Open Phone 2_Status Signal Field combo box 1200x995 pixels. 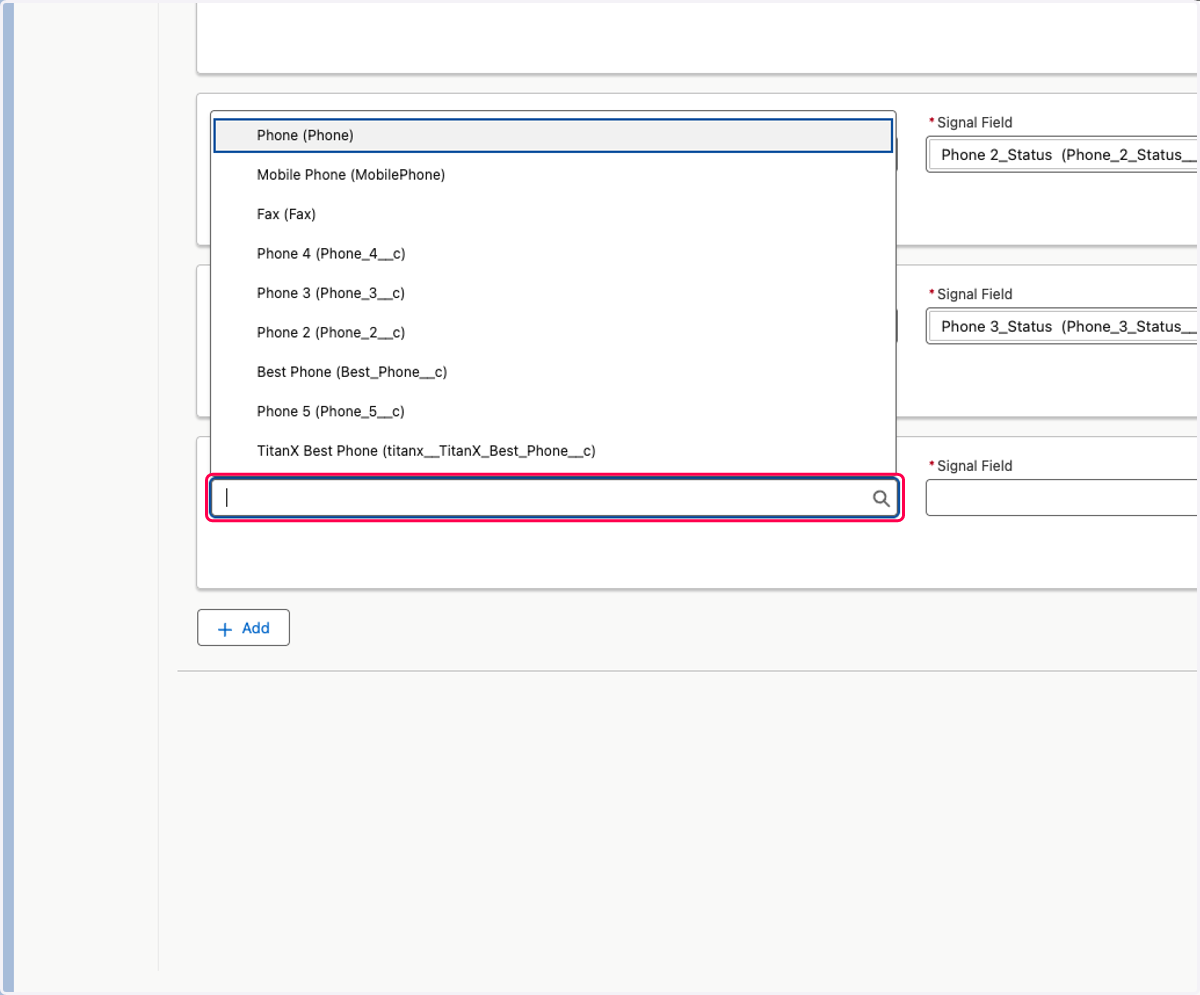tap(1062, 155)
